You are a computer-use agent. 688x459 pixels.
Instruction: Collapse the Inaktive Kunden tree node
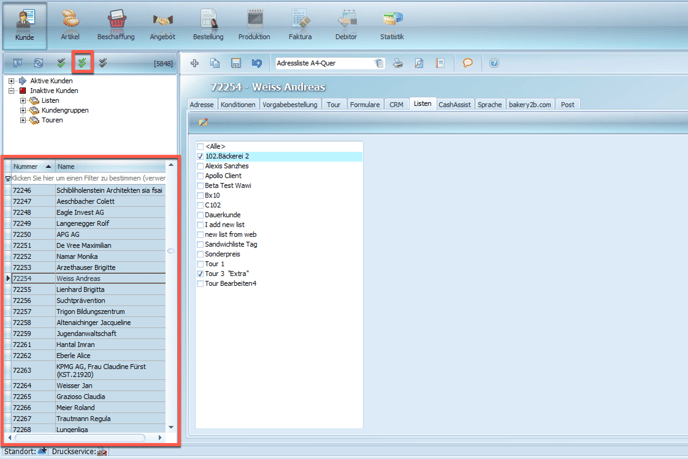click(x=11, y=91)
